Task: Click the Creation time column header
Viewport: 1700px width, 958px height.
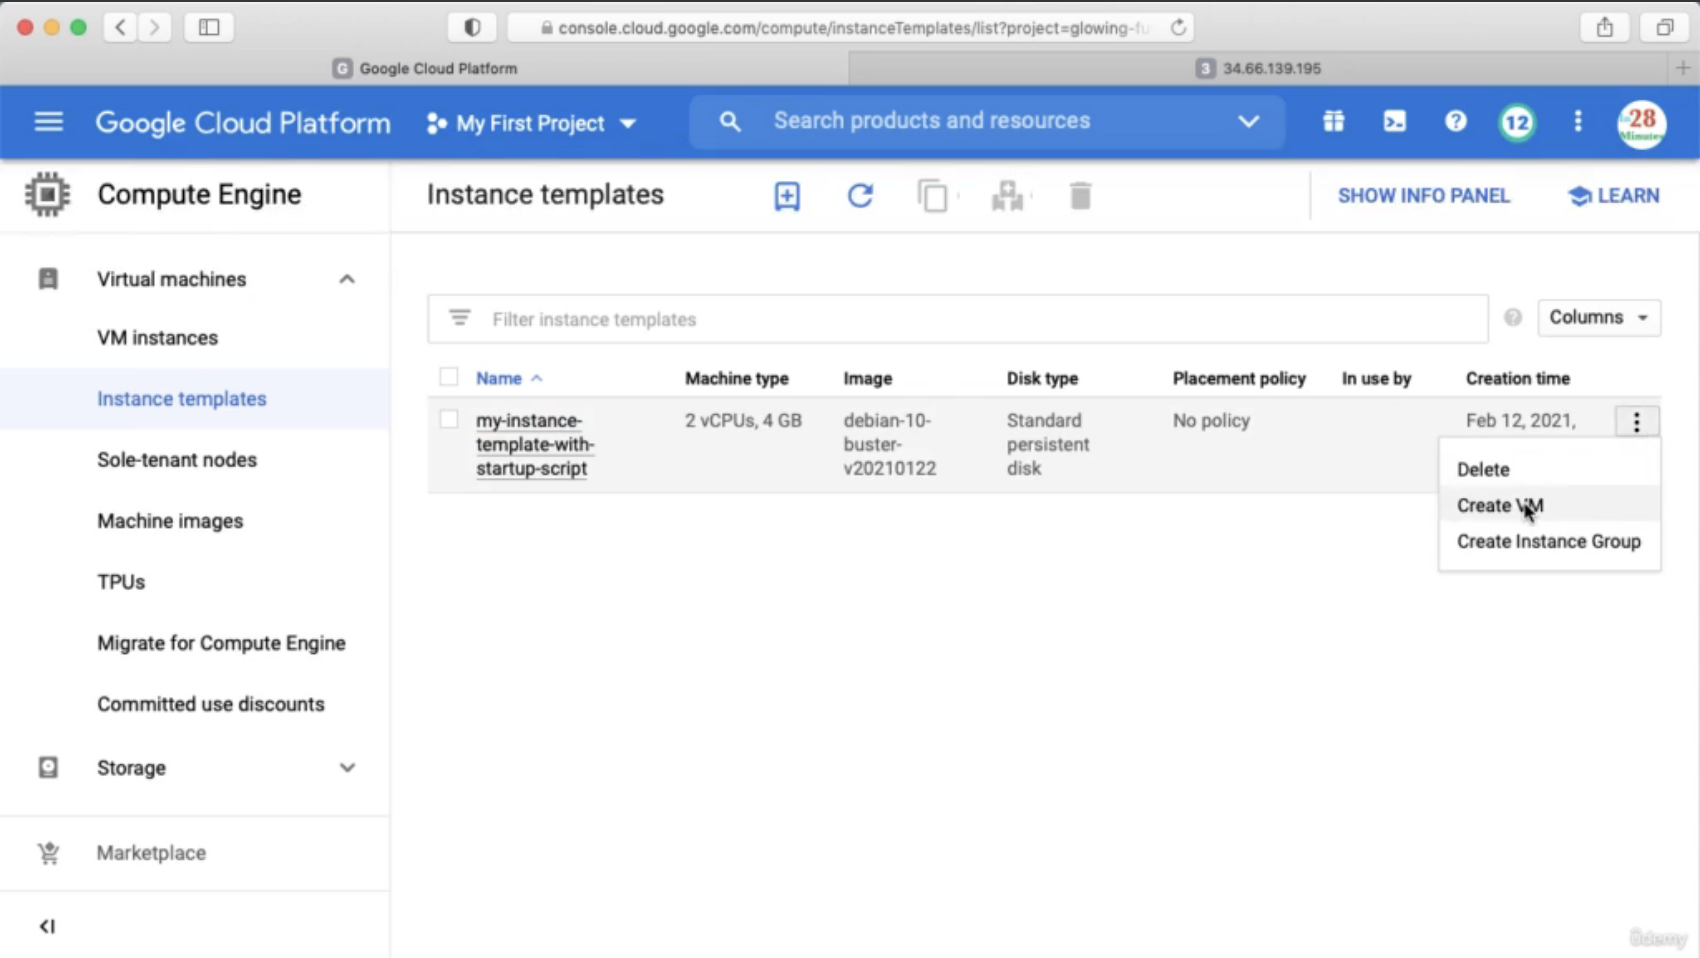Action: coord(1517,378)
